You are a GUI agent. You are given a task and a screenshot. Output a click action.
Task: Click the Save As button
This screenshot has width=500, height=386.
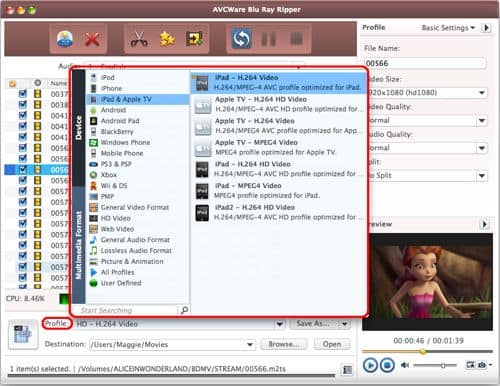(x=313, y=324)
